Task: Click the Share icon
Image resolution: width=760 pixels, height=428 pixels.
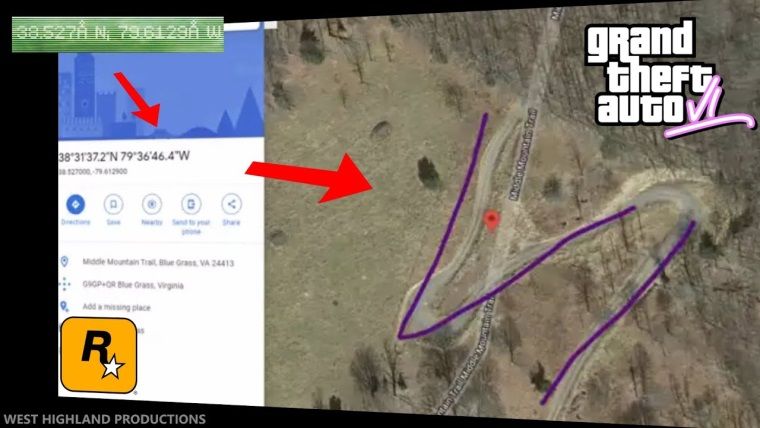Action: pyautogui.click(x=231, y=204)
